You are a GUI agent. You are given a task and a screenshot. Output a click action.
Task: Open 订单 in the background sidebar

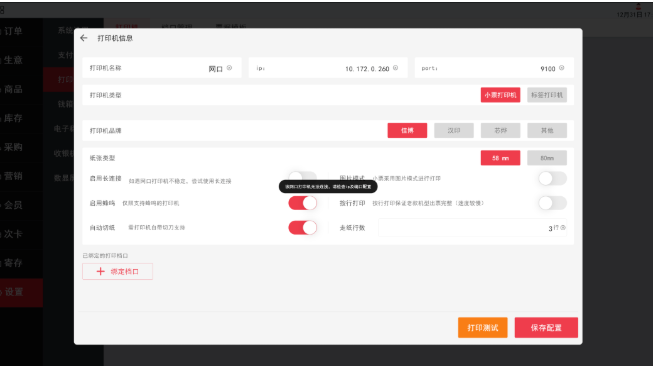tap(12, 31)
